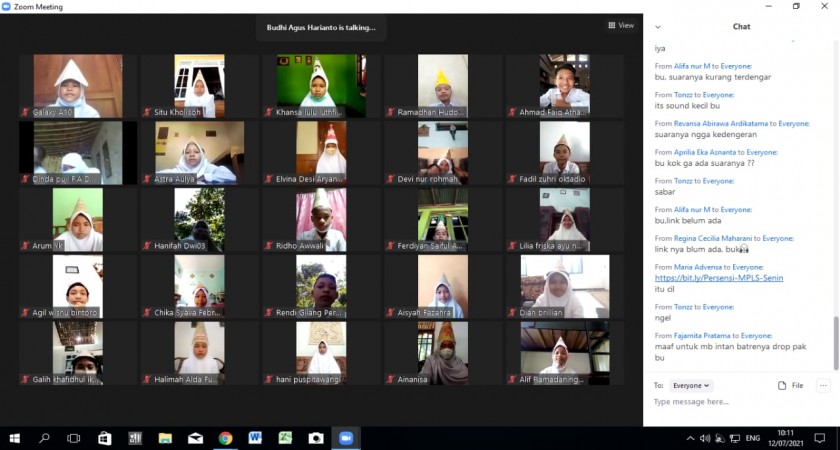Click the muted mic icon on Astra Aulya
Image resolution: width=840 pixels, height=450 pixels.
click(147, 179)
